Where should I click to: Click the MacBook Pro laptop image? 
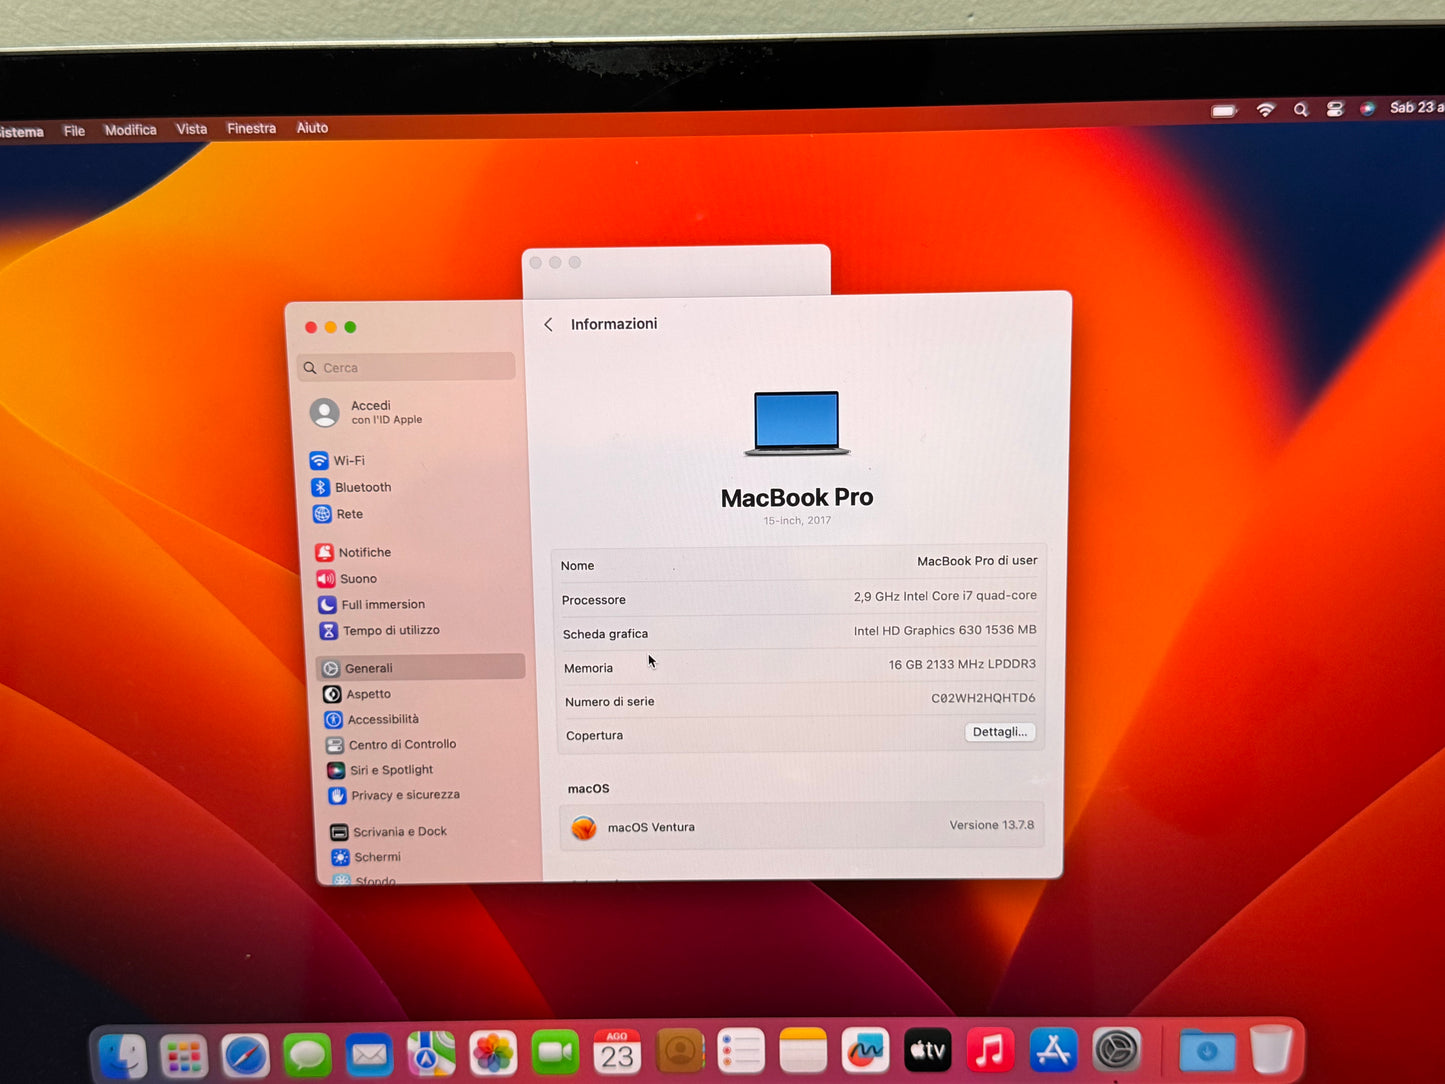[797, 424]
